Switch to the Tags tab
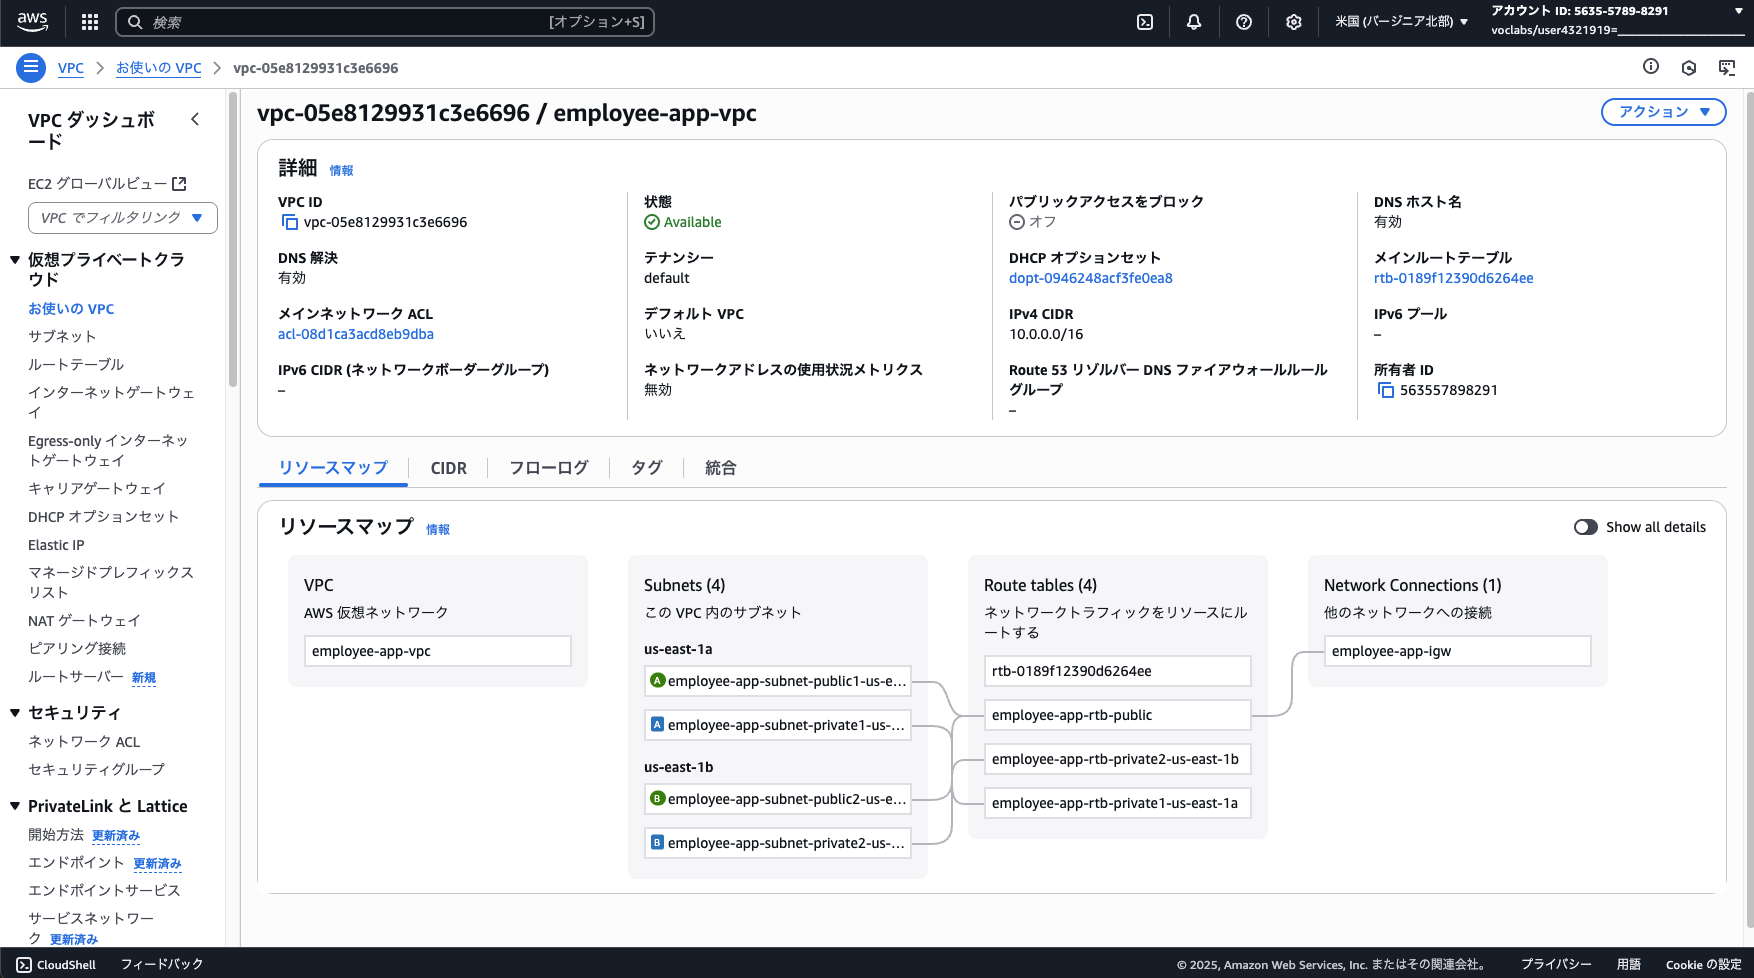Viewport: 1754px width, 978px height. 647,468
